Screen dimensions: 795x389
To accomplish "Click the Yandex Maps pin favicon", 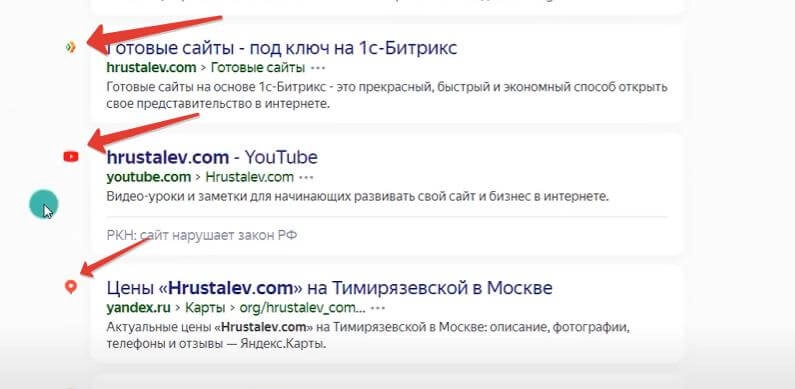I will (71, 288).
